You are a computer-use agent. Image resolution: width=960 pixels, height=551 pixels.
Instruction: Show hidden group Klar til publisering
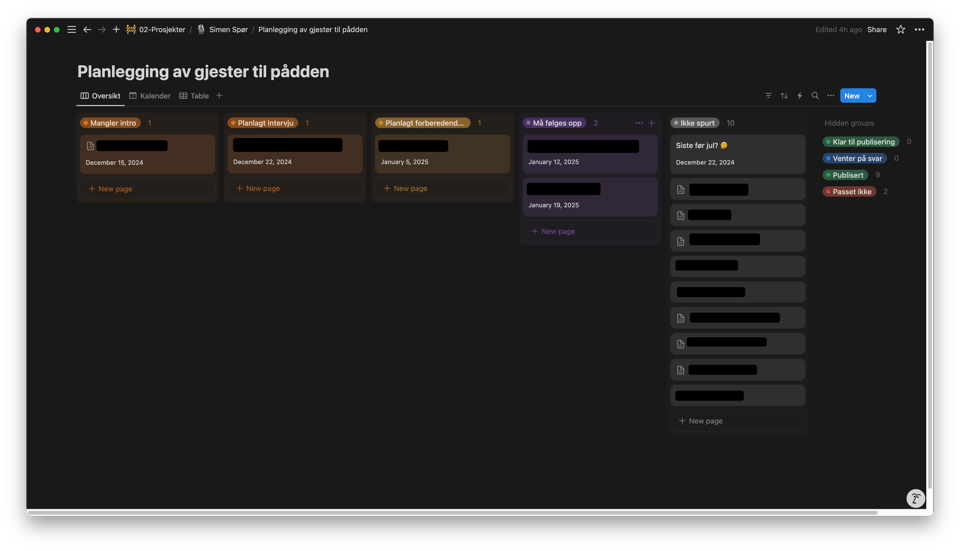click(860, 142)
